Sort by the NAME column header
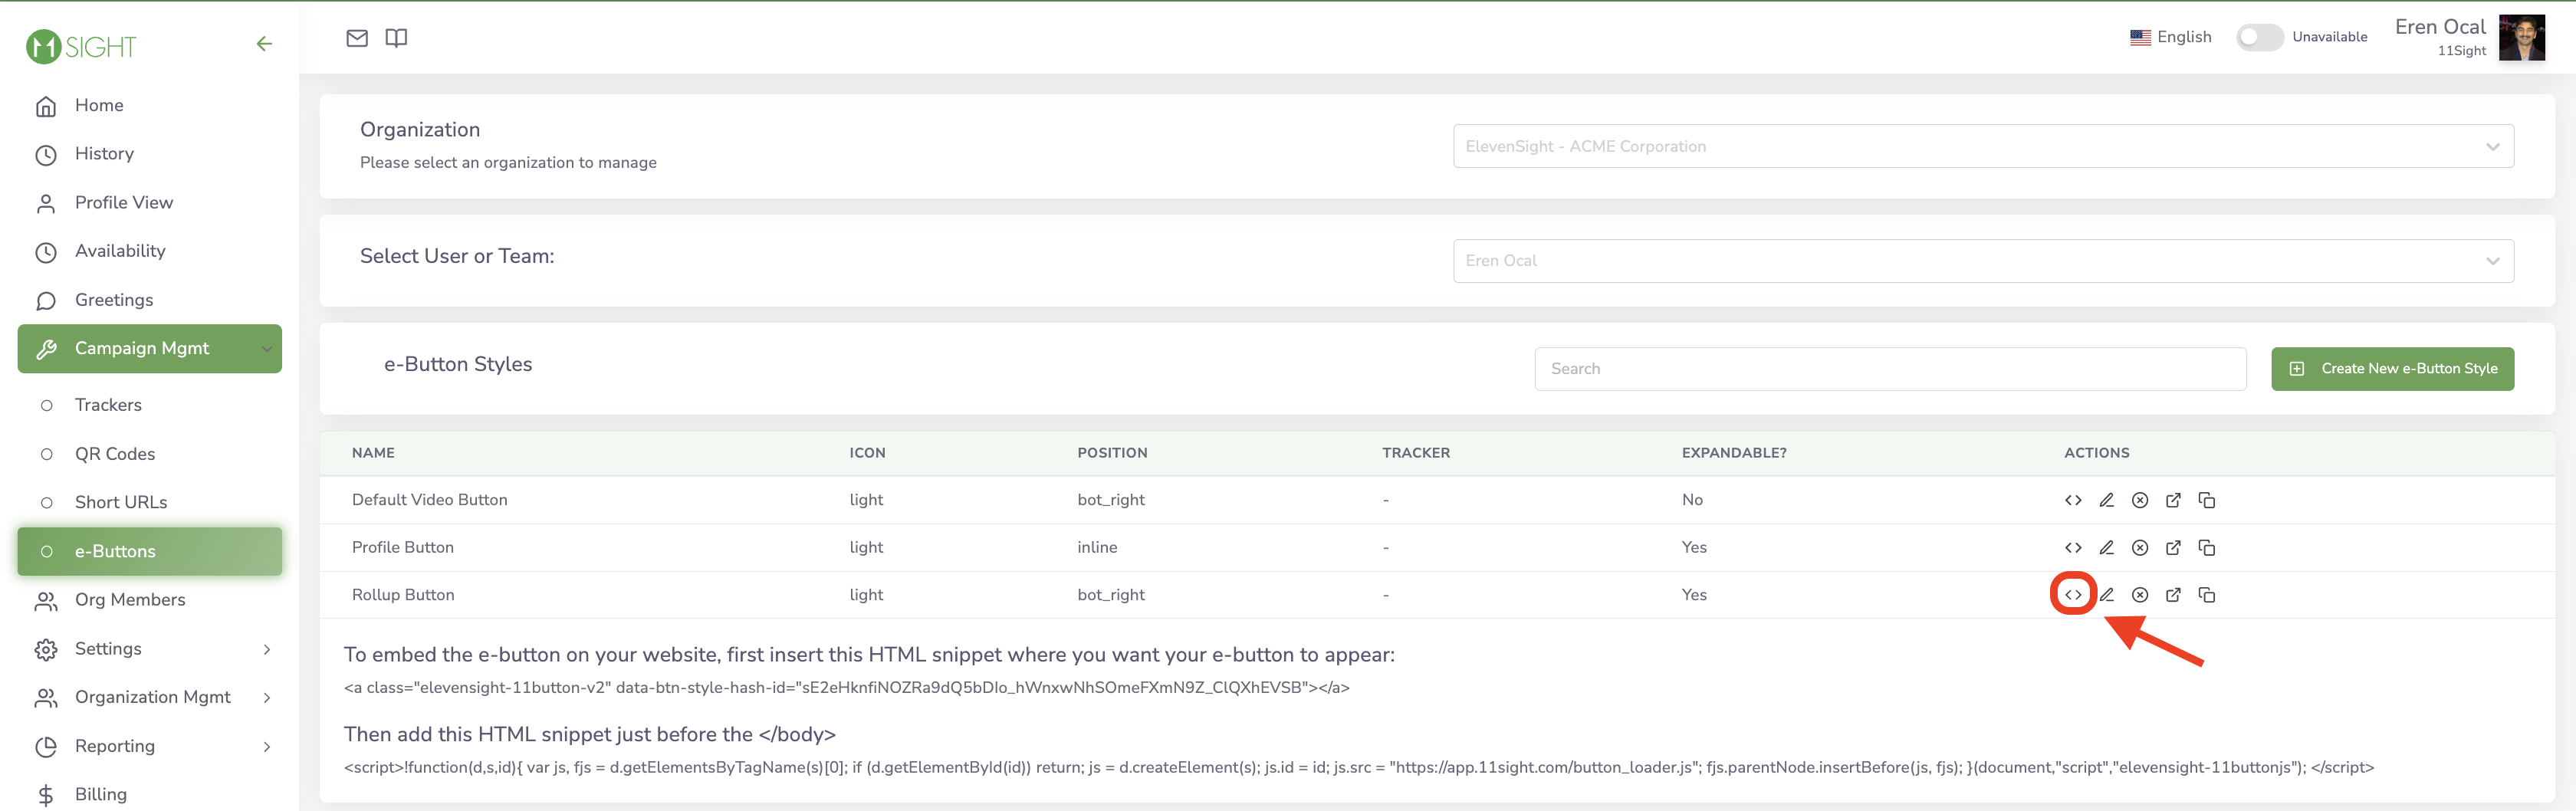 (373, 453)
